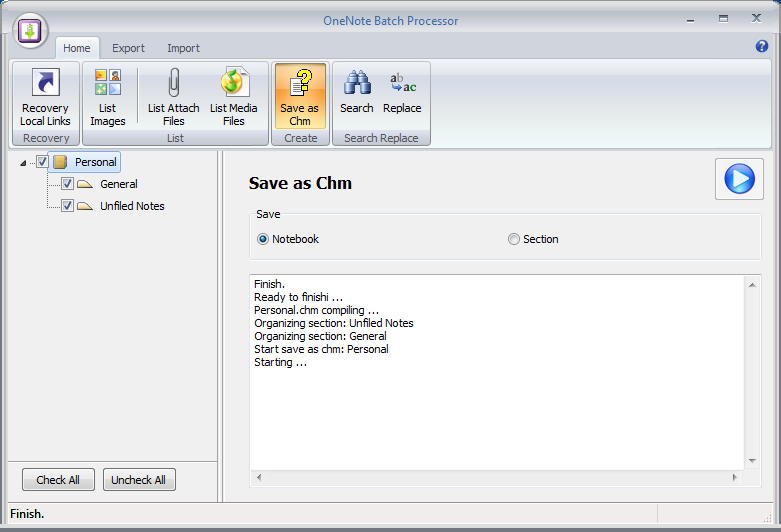Select Unfiled Notes in the tree
This screenshot has height=532, width=781.
click(132, 206)
